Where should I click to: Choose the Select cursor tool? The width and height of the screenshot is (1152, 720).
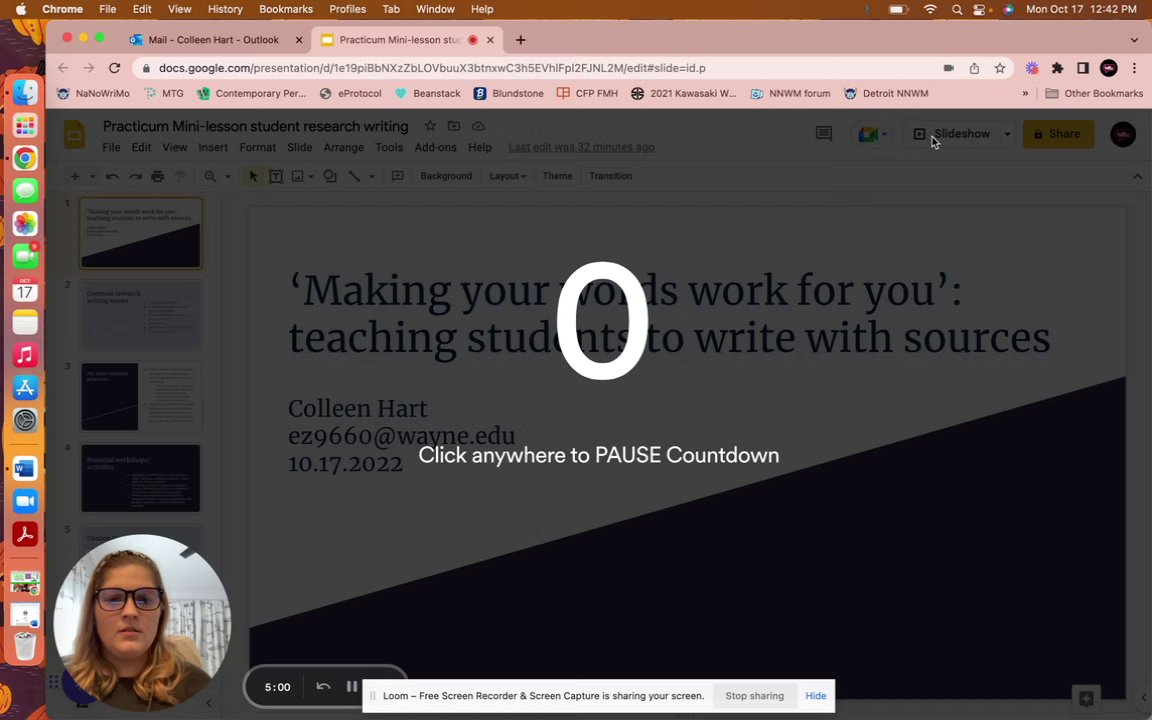[x=253, y=176]
